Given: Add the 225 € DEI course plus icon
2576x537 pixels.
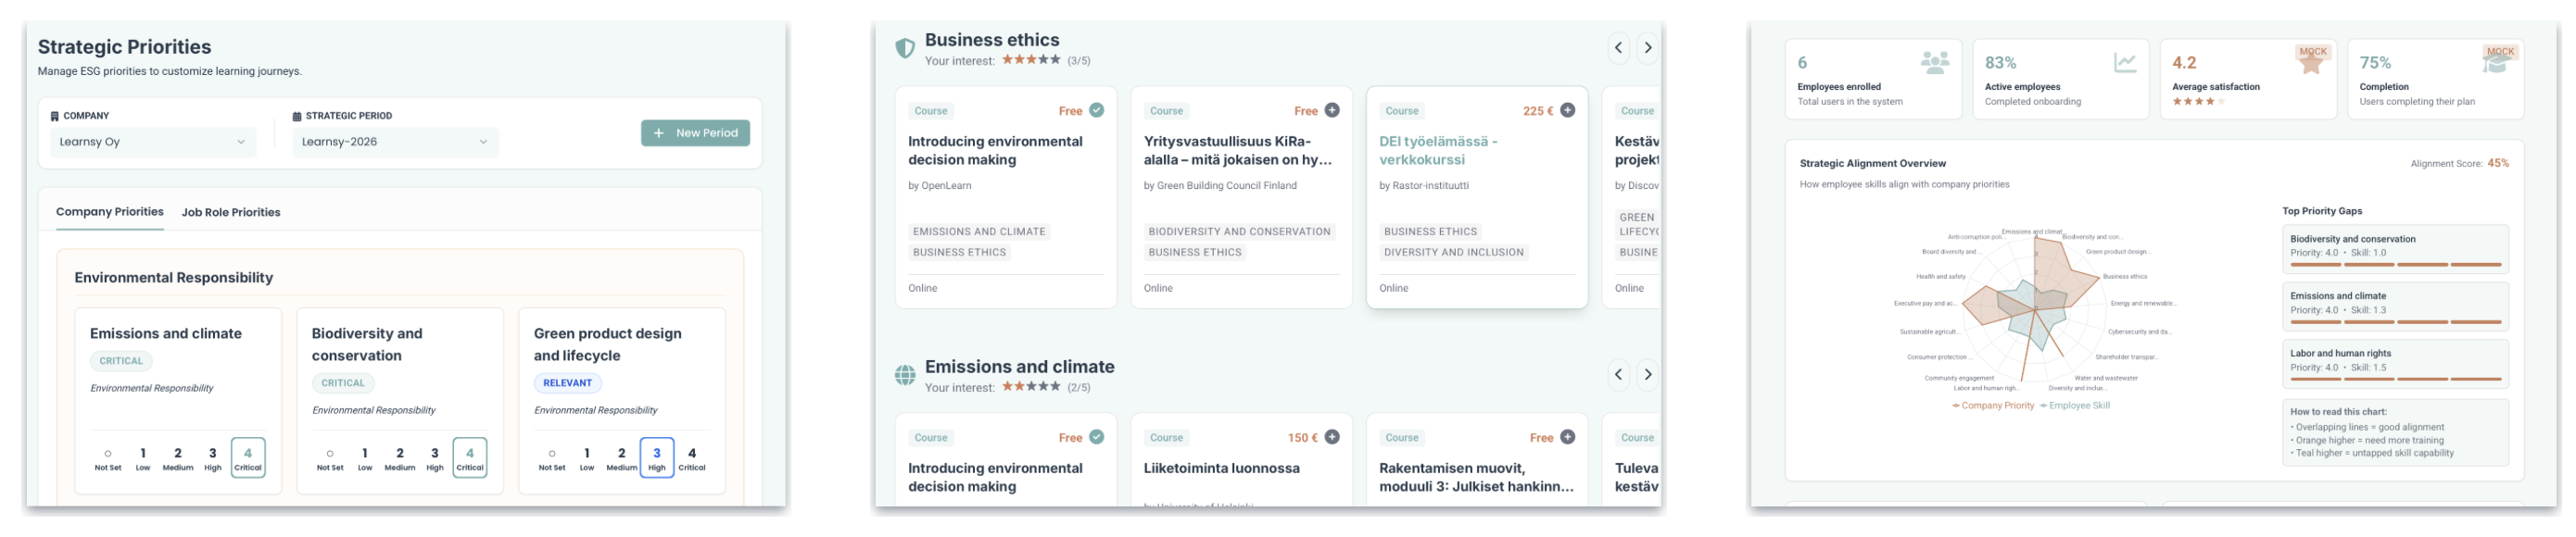Looking at the screenshot, I should click(x=1567, y=110).
